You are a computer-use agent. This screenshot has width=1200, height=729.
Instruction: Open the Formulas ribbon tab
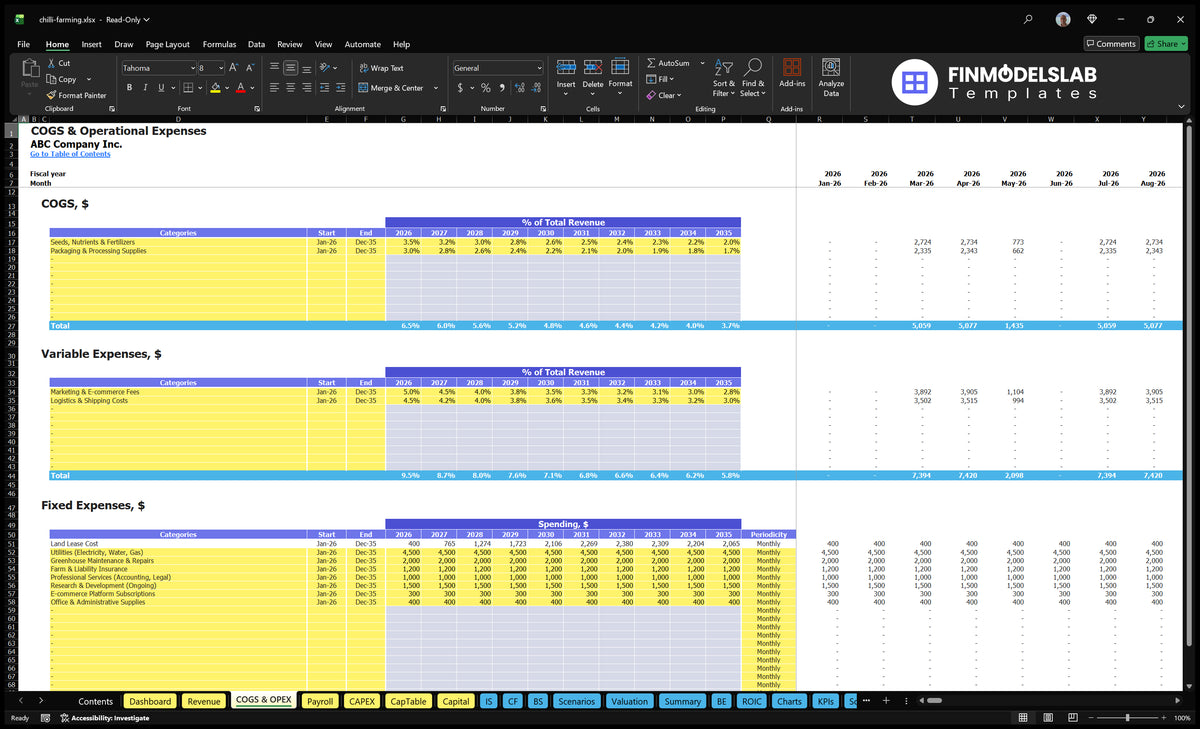tap(219, 44)
